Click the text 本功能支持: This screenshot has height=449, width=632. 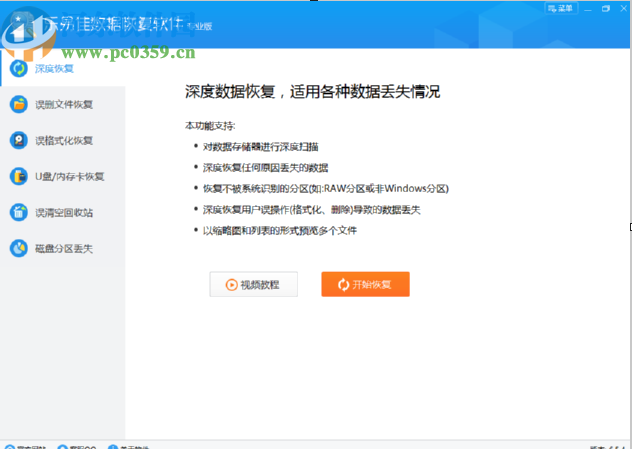[210, 126]
